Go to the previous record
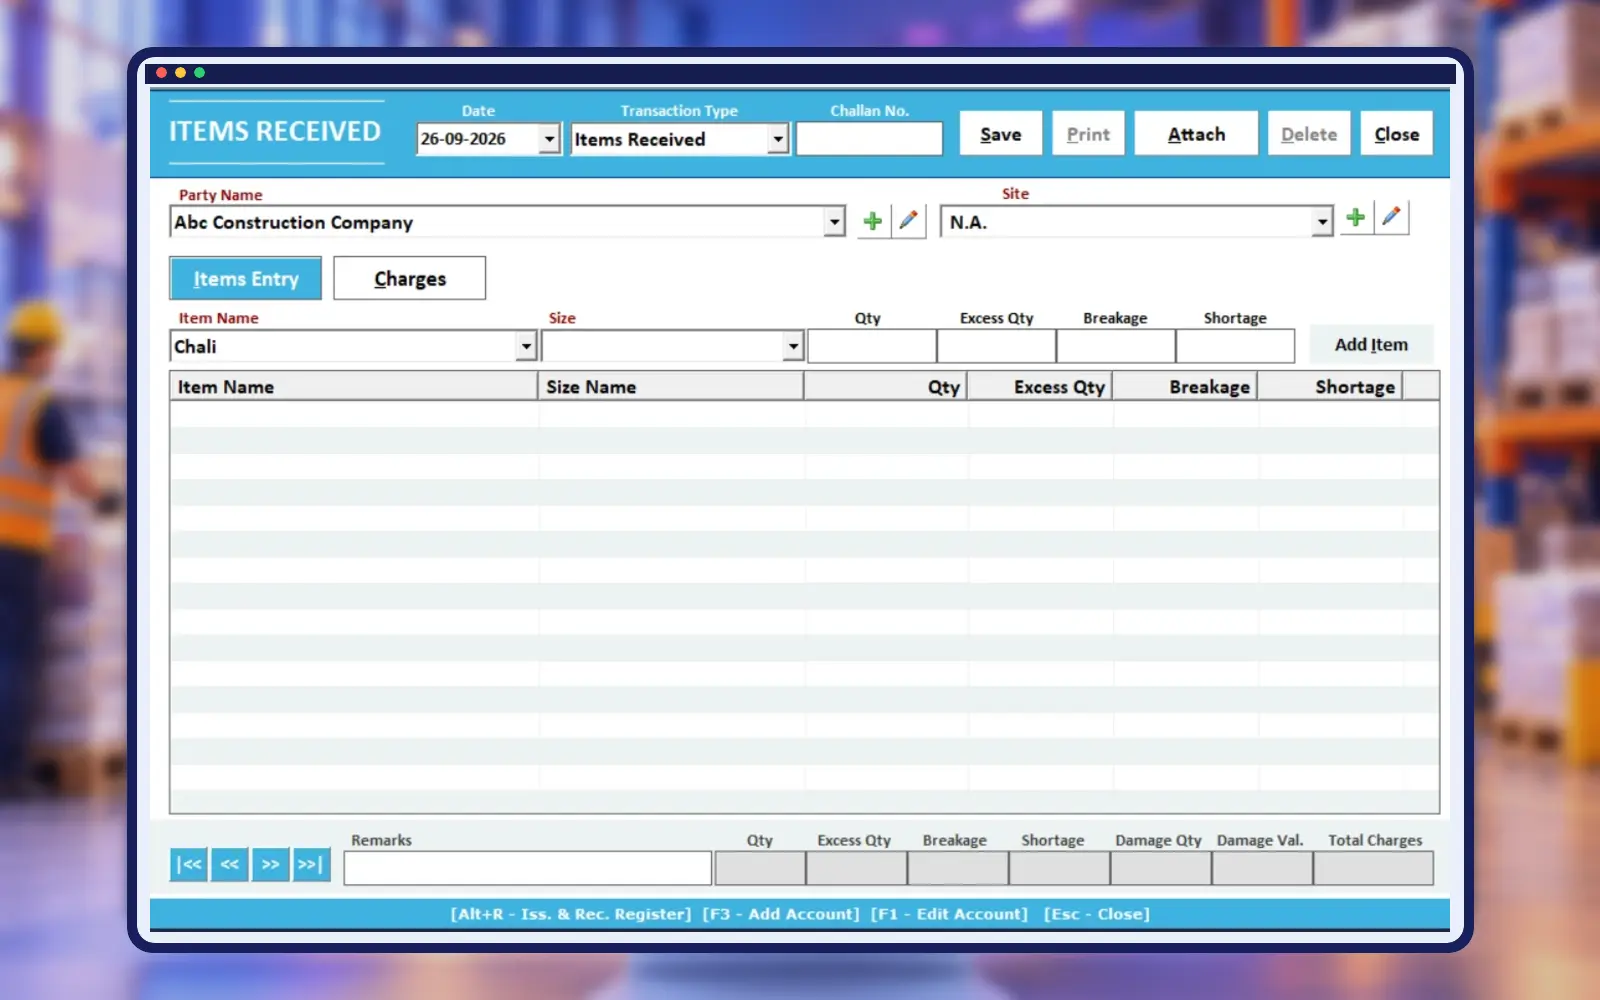Screen dimensions: 1600x1000 tap(230, 864)
